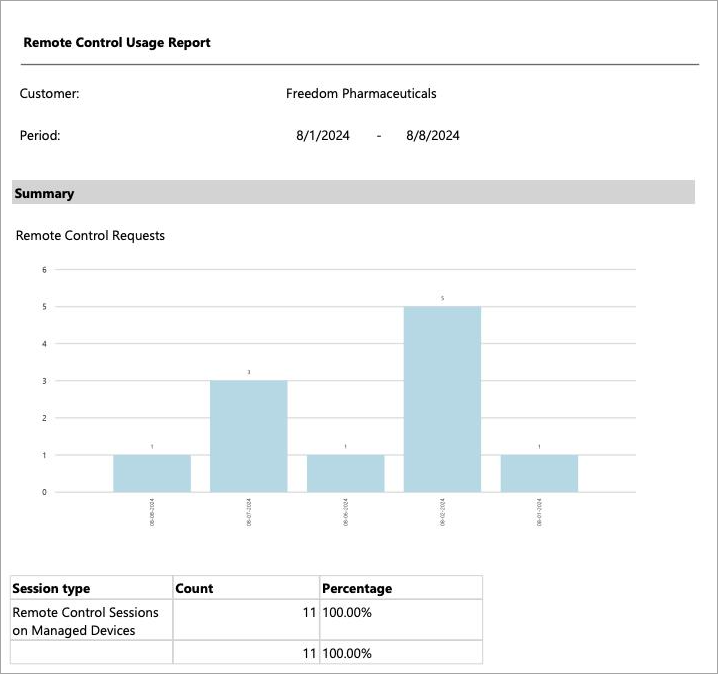Click the tallest bar for 08-02-2024
The height and width of the screenshot is (674, 718).
click(442, 399)
